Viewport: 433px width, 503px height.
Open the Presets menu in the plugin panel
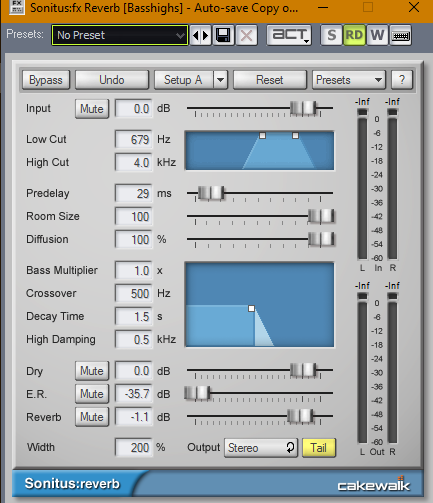click(349, 80)
